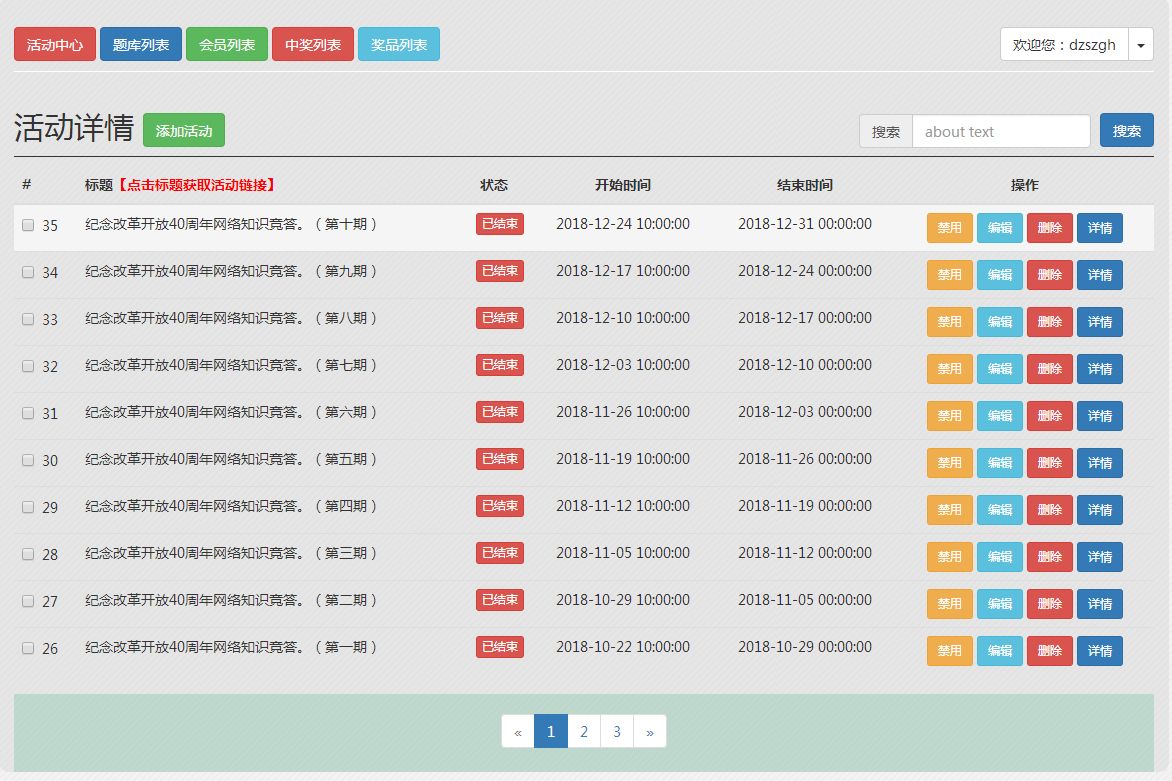Focus the 'about text' search field
The height and width of the screenshot is (781, 1172).
pyautogui.click(x=1001, y=131)
